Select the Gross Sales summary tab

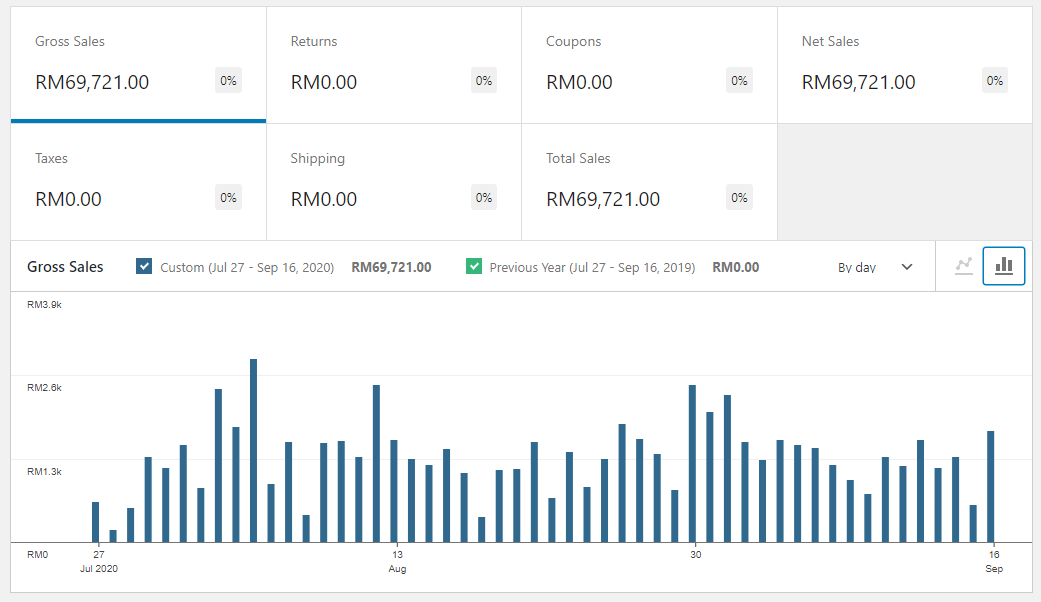(x=138, y=65)
